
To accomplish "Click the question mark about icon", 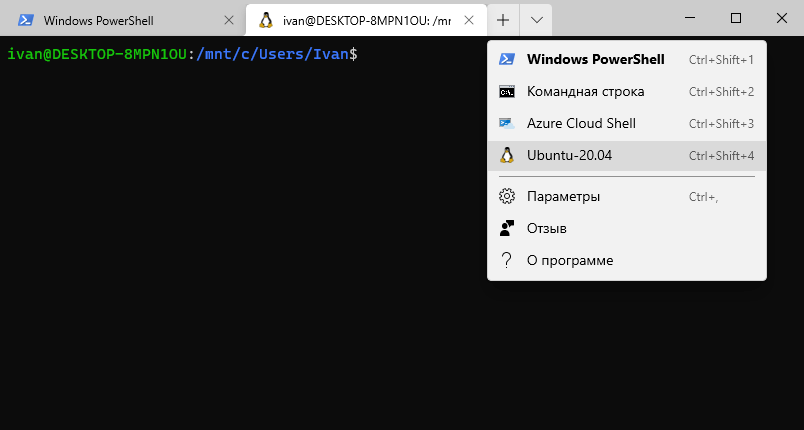I will [x=507, y=260].
